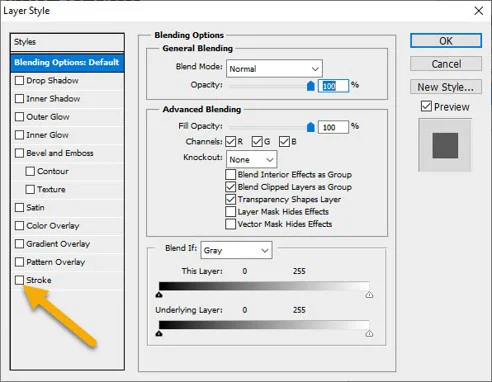492x382 pixels.
Task: Enable the Color Overlay checkbox
Action: point(19,226)
